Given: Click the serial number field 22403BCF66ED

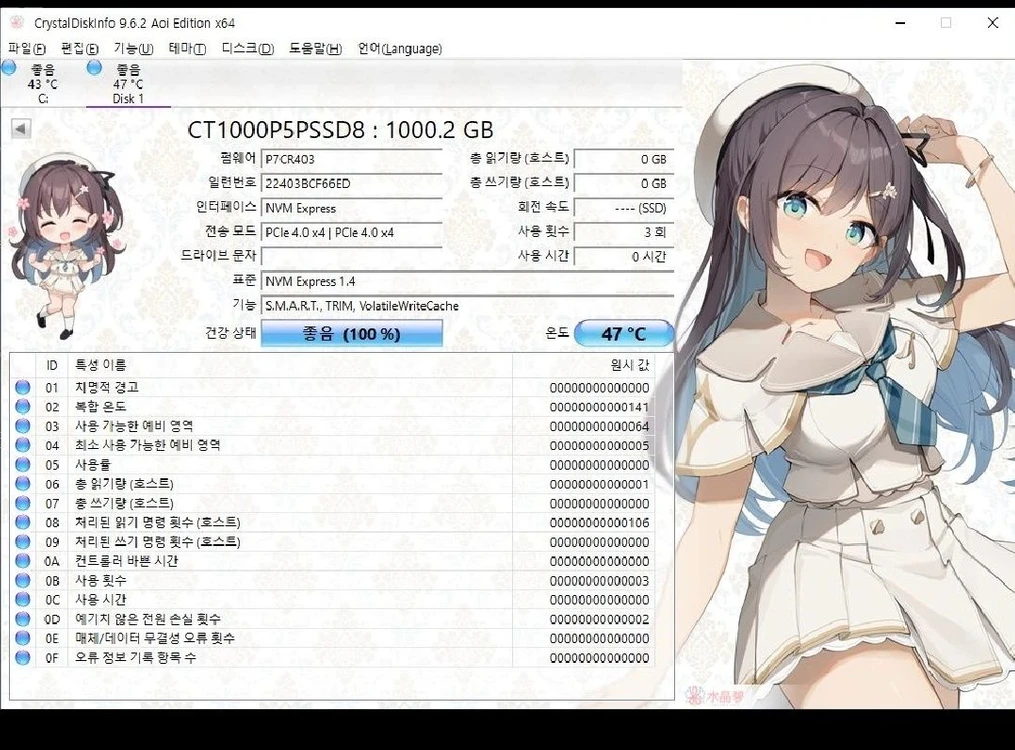Looking at the screenshot, I should [351, 184].
